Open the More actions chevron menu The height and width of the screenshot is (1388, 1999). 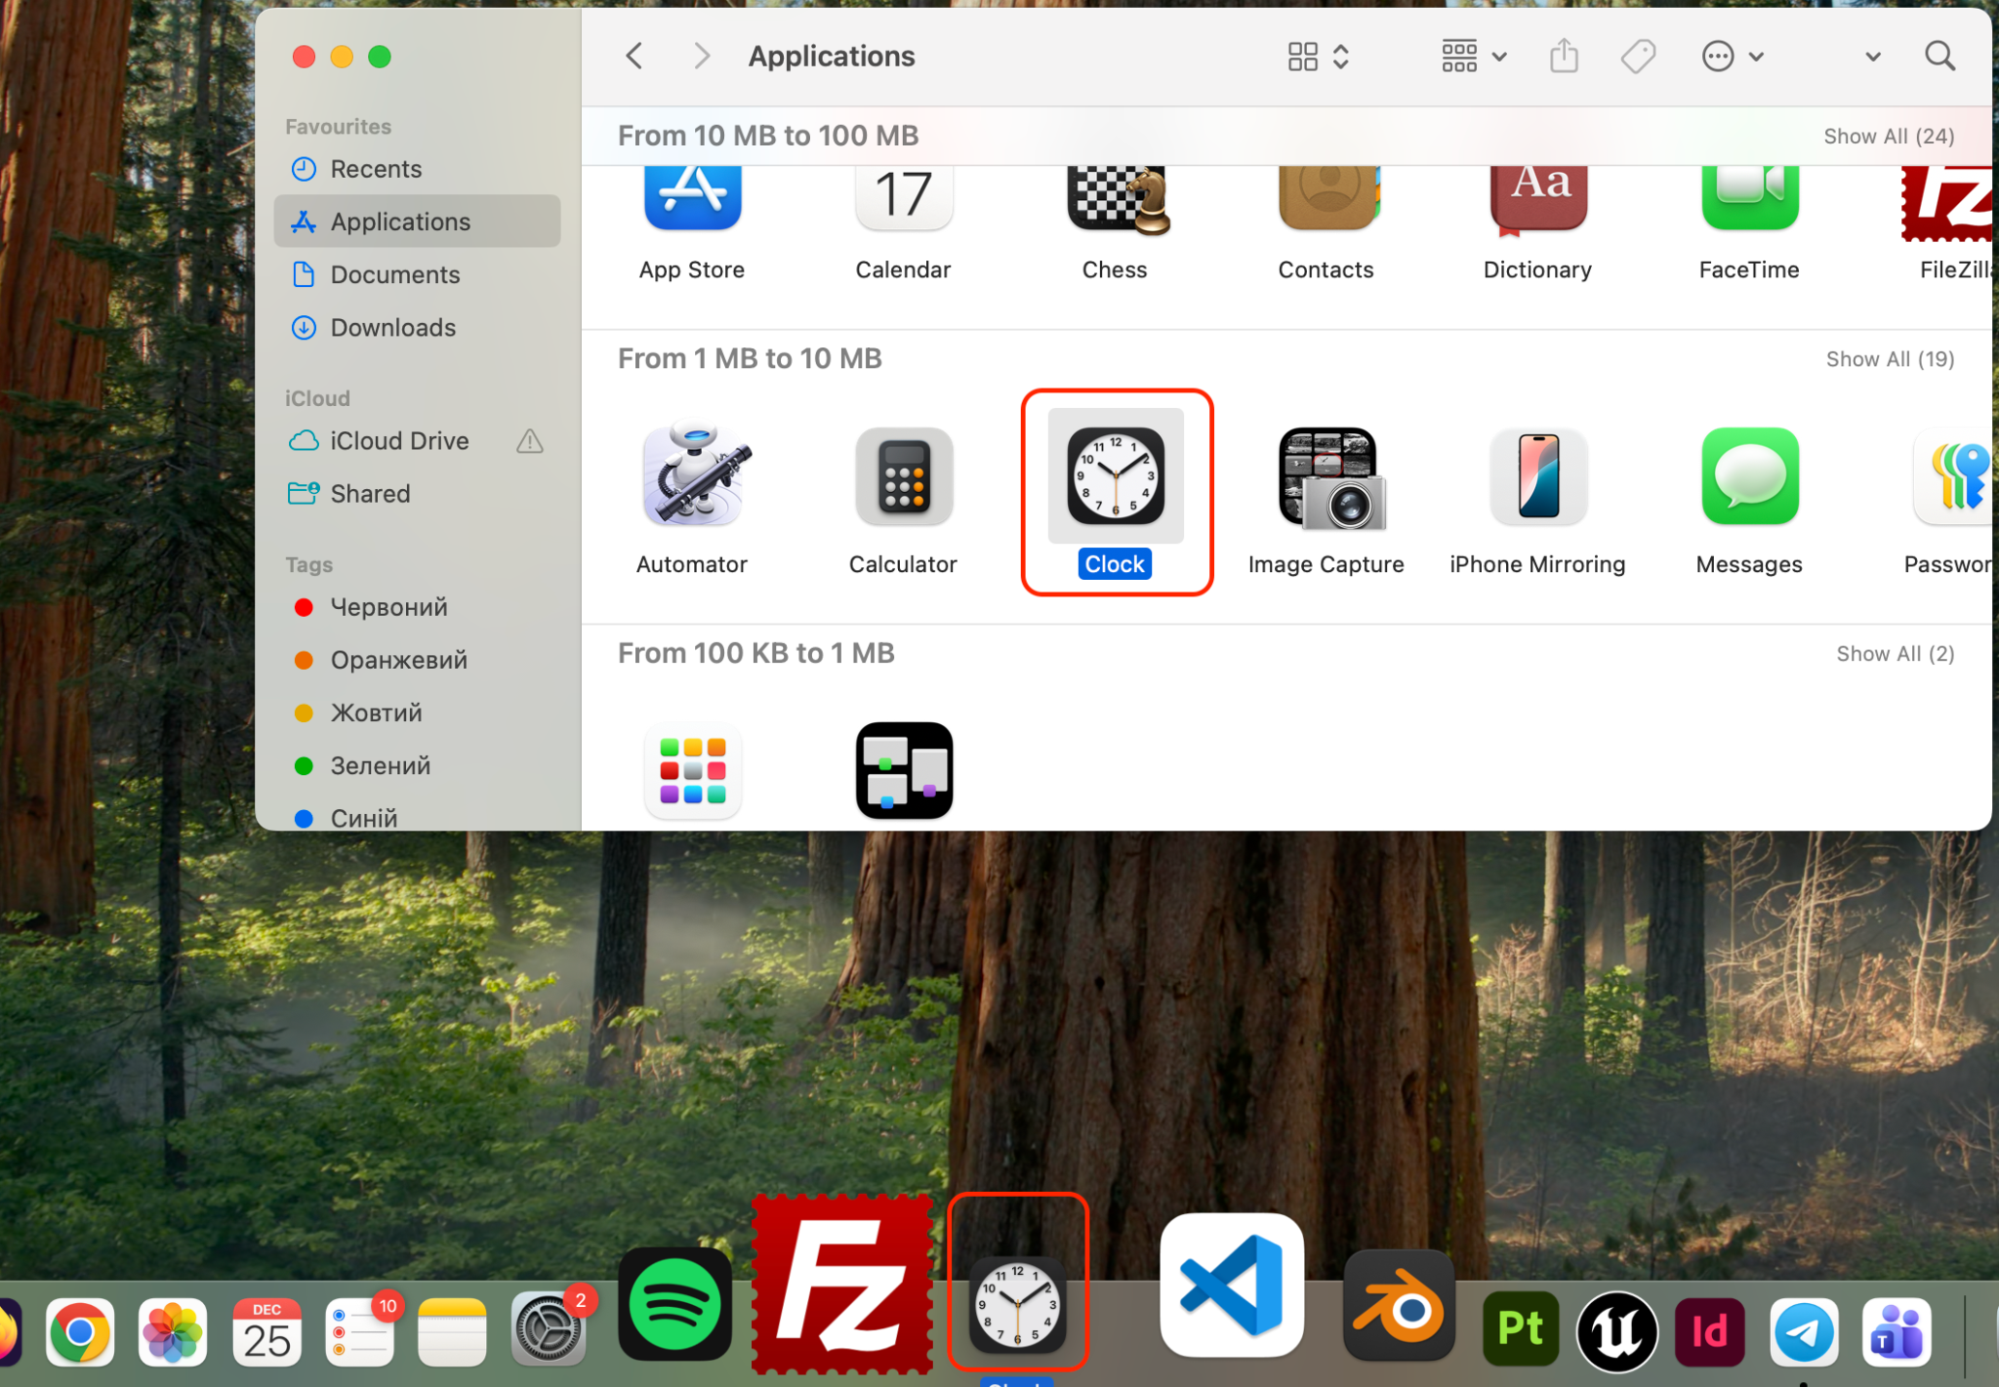tap(1732, 56)
